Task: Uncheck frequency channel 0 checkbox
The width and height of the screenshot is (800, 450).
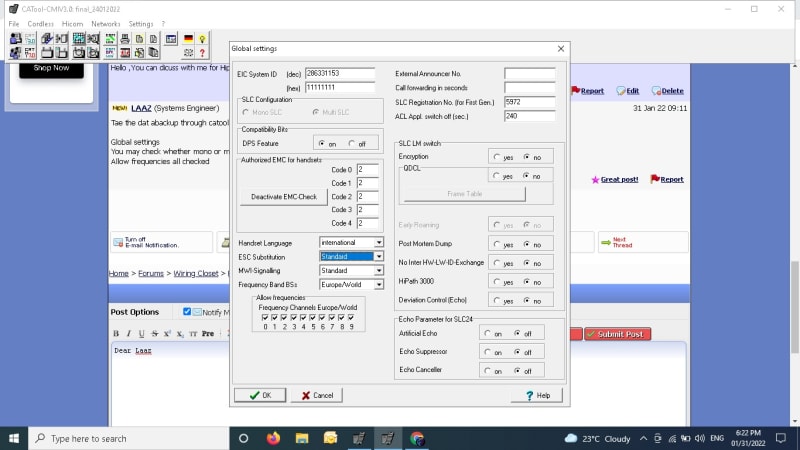Action: pos(265,317)
